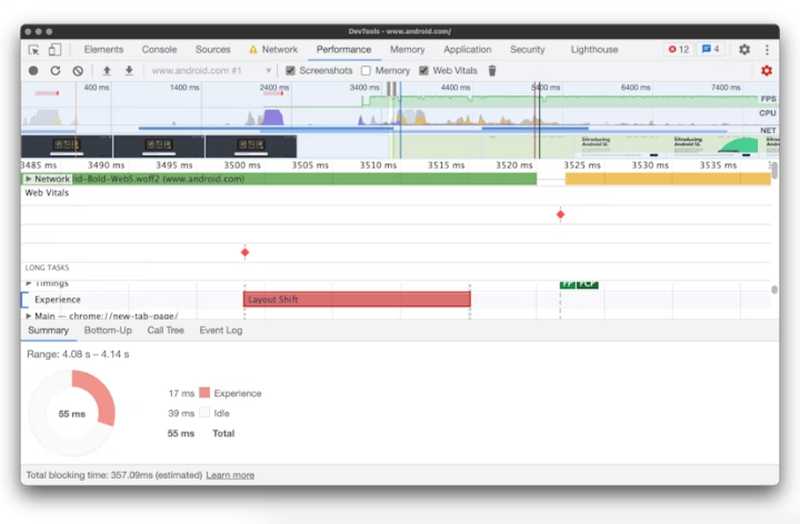Click the reload and profile icon
The width and height of the screenshot is (800, 524).
tap(55, 71)
